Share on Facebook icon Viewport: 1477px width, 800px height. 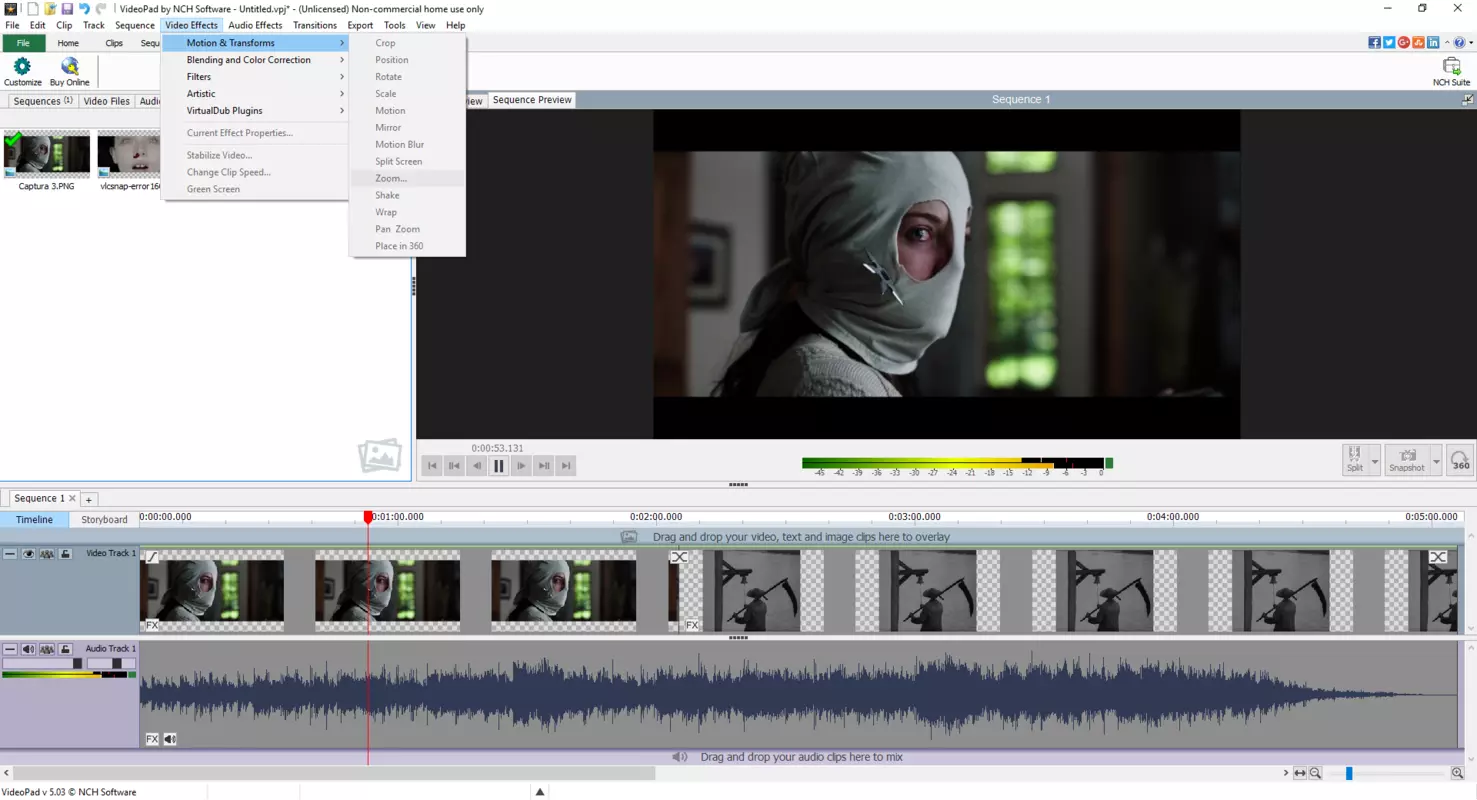click(1374, 43)
